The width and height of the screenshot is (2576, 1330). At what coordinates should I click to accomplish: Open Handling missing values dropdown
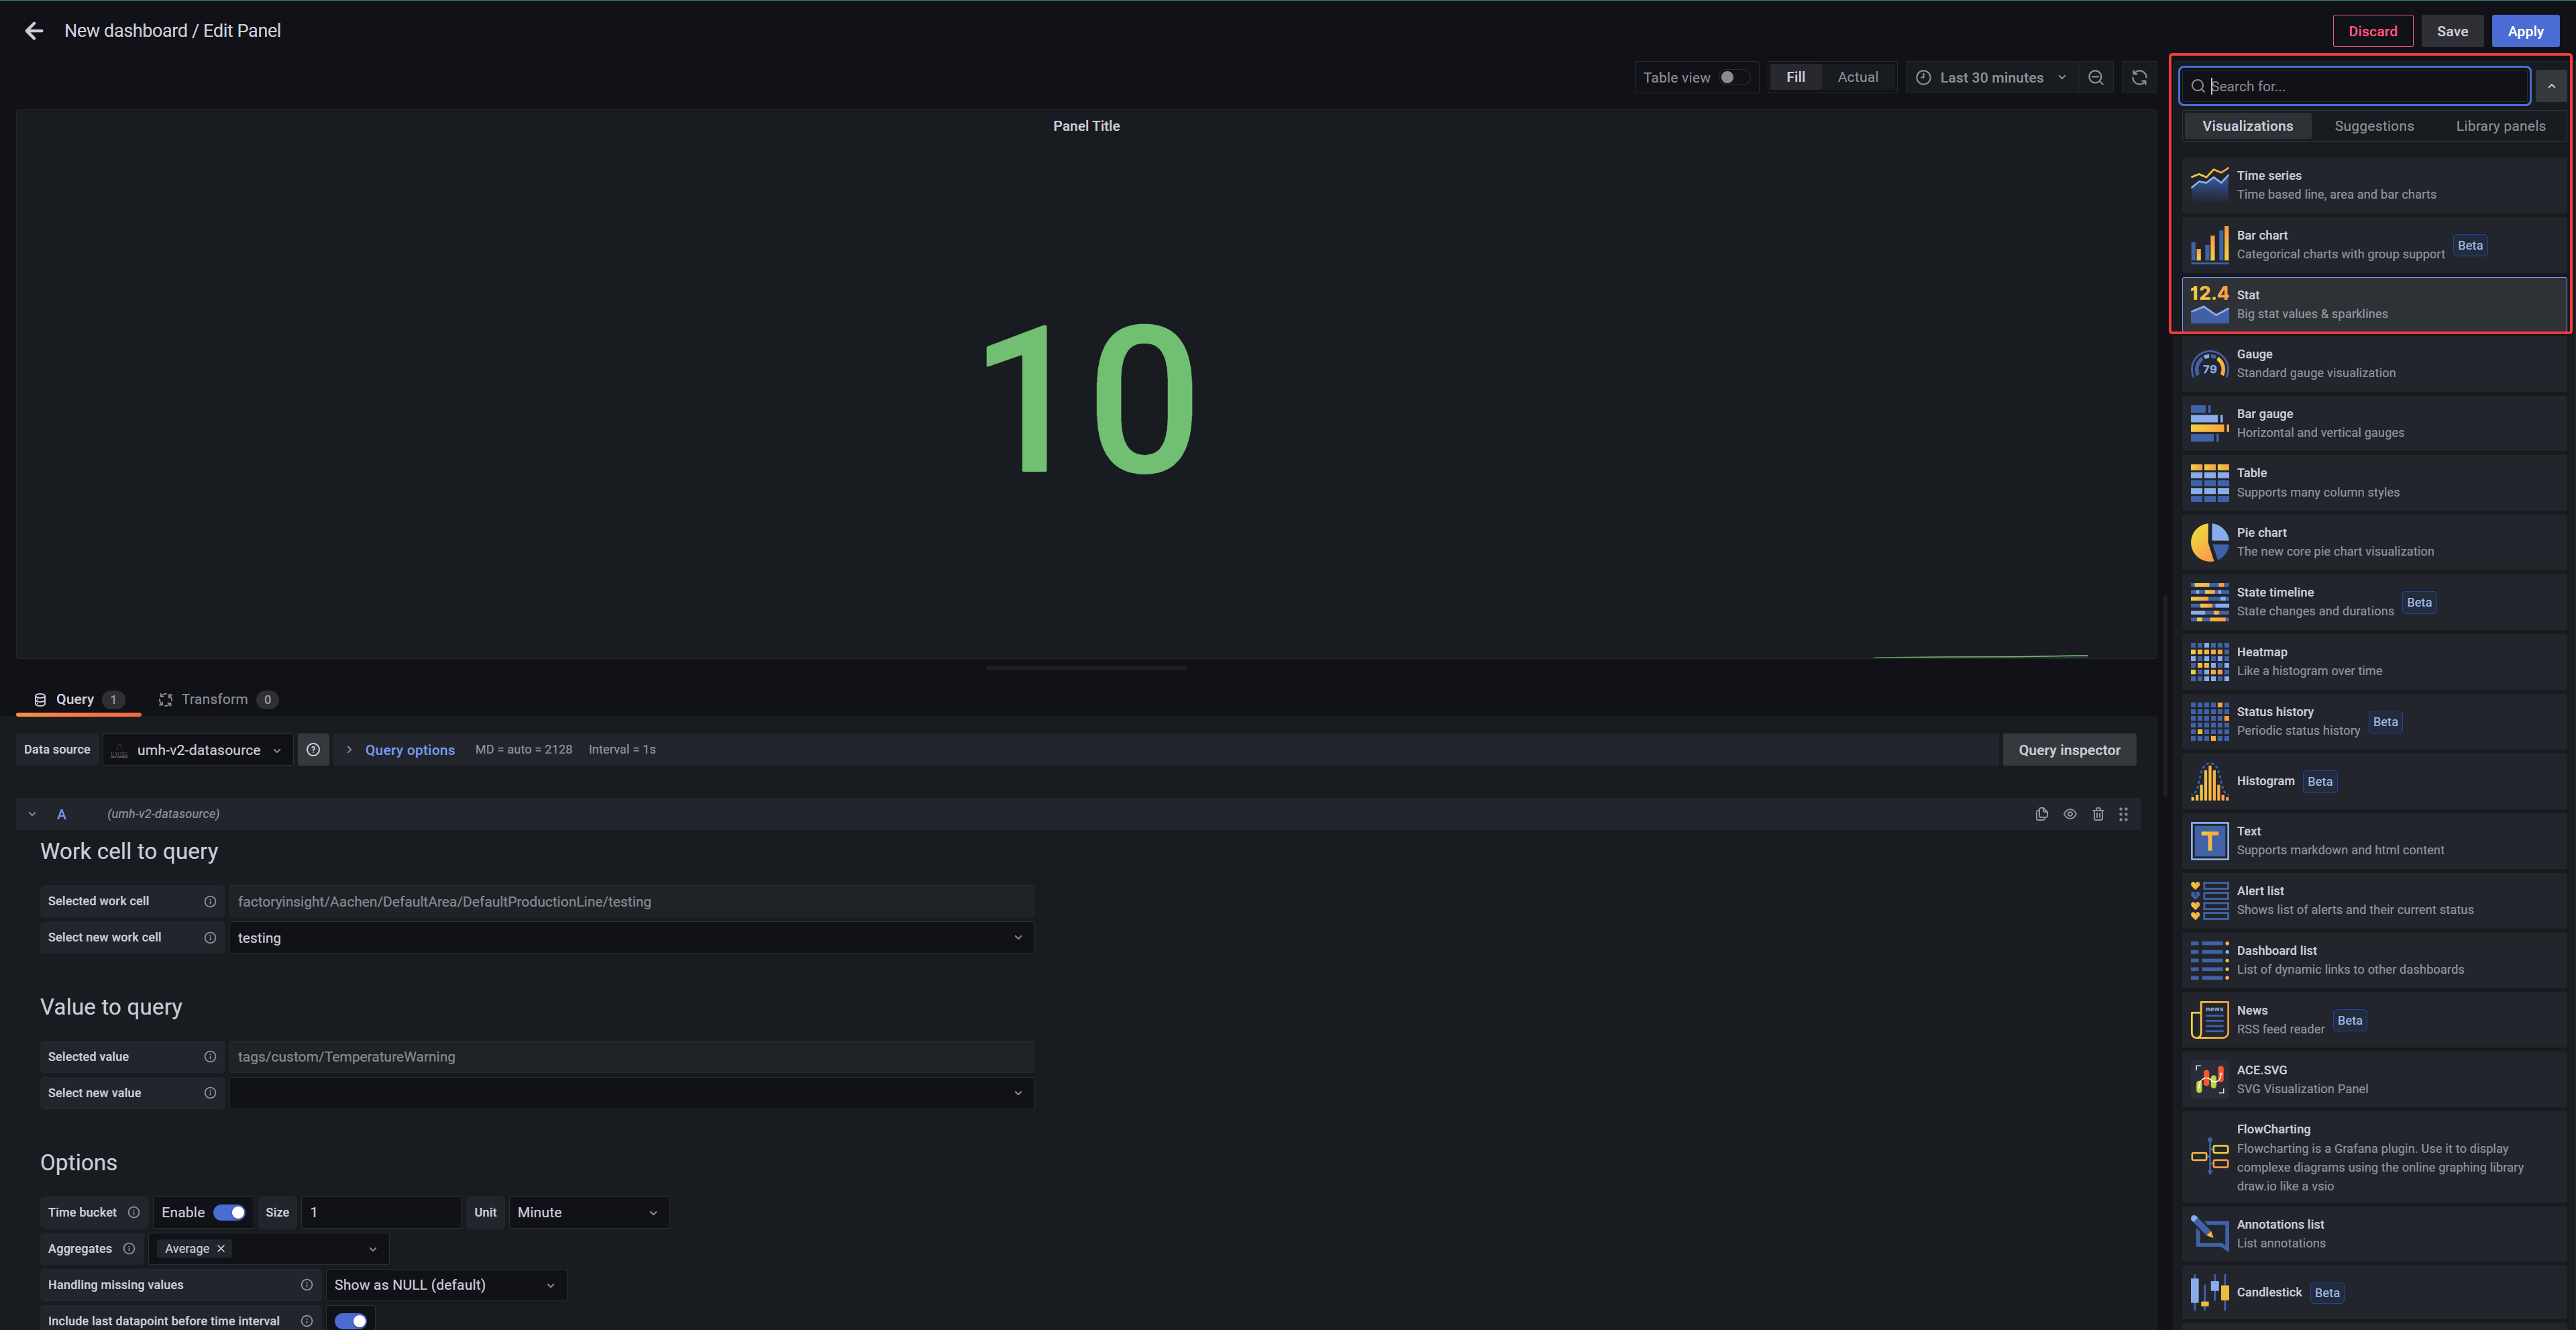pyautogui.click(x=446, y=1285)
